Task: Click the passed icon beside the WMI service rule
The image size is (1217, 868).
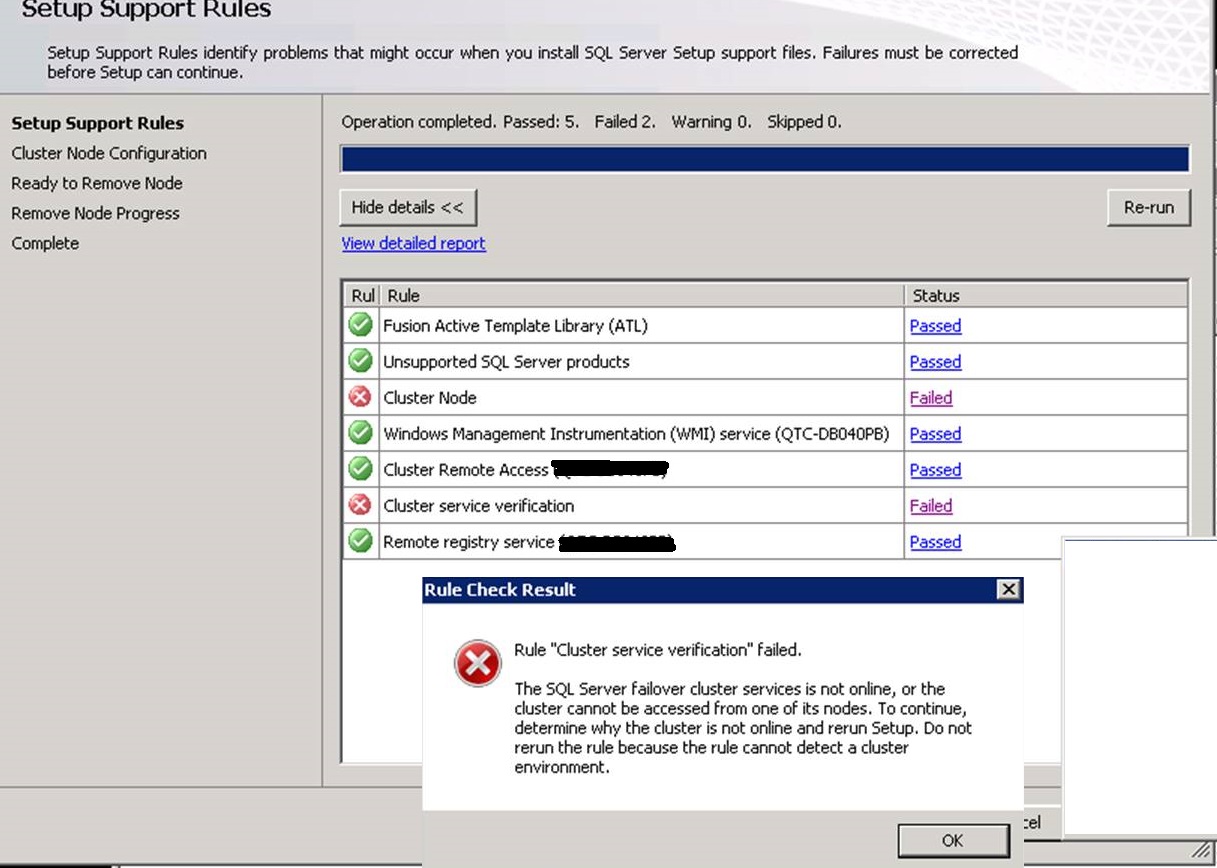Action: click(359, 433)
